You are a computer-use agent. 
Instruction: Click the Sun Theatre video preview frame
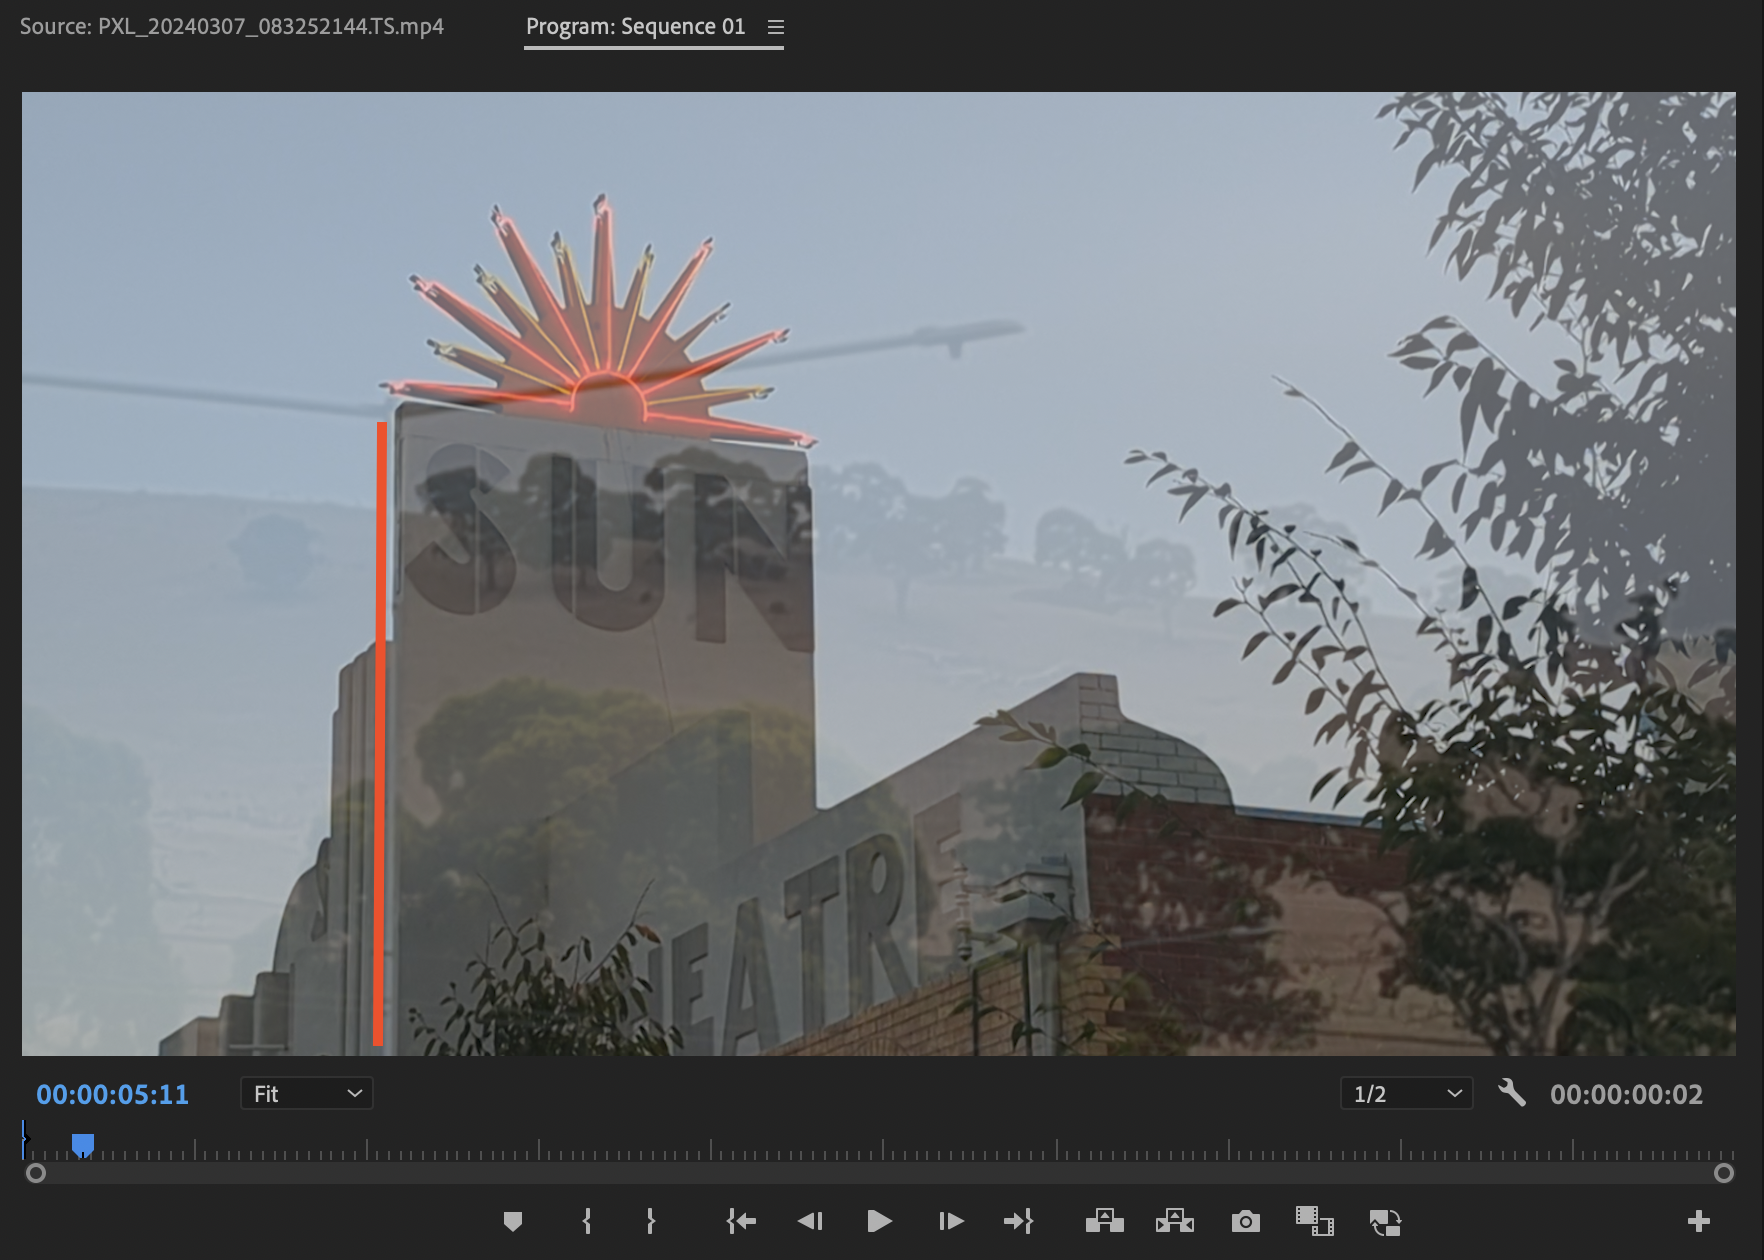click(x=879, y=574)
